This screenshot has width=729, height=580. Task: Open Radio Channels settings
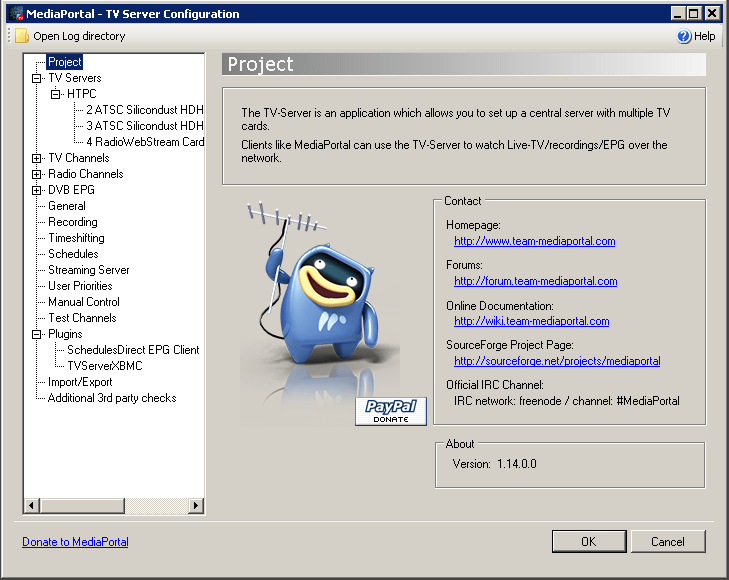86,174
